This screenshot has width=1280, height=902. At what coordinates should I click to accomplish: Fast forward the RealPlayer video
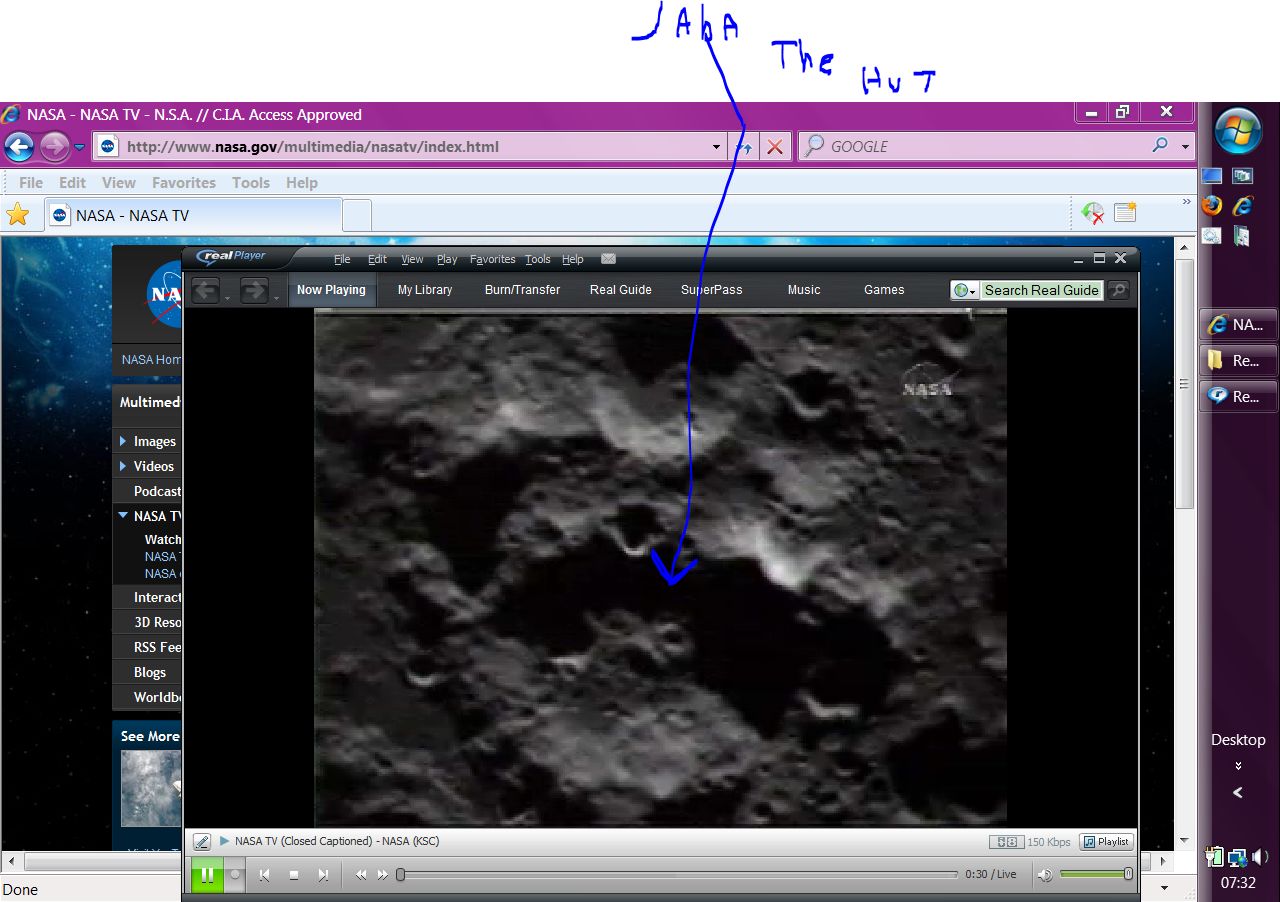382,874
